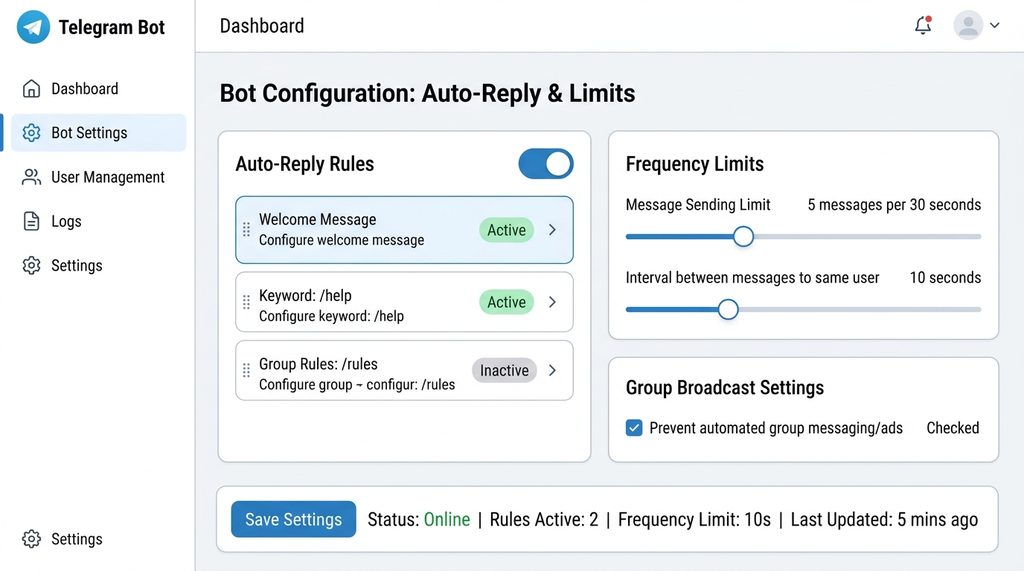Toggle the Auto-Reply Rules switch off

[x=546, y=164]
